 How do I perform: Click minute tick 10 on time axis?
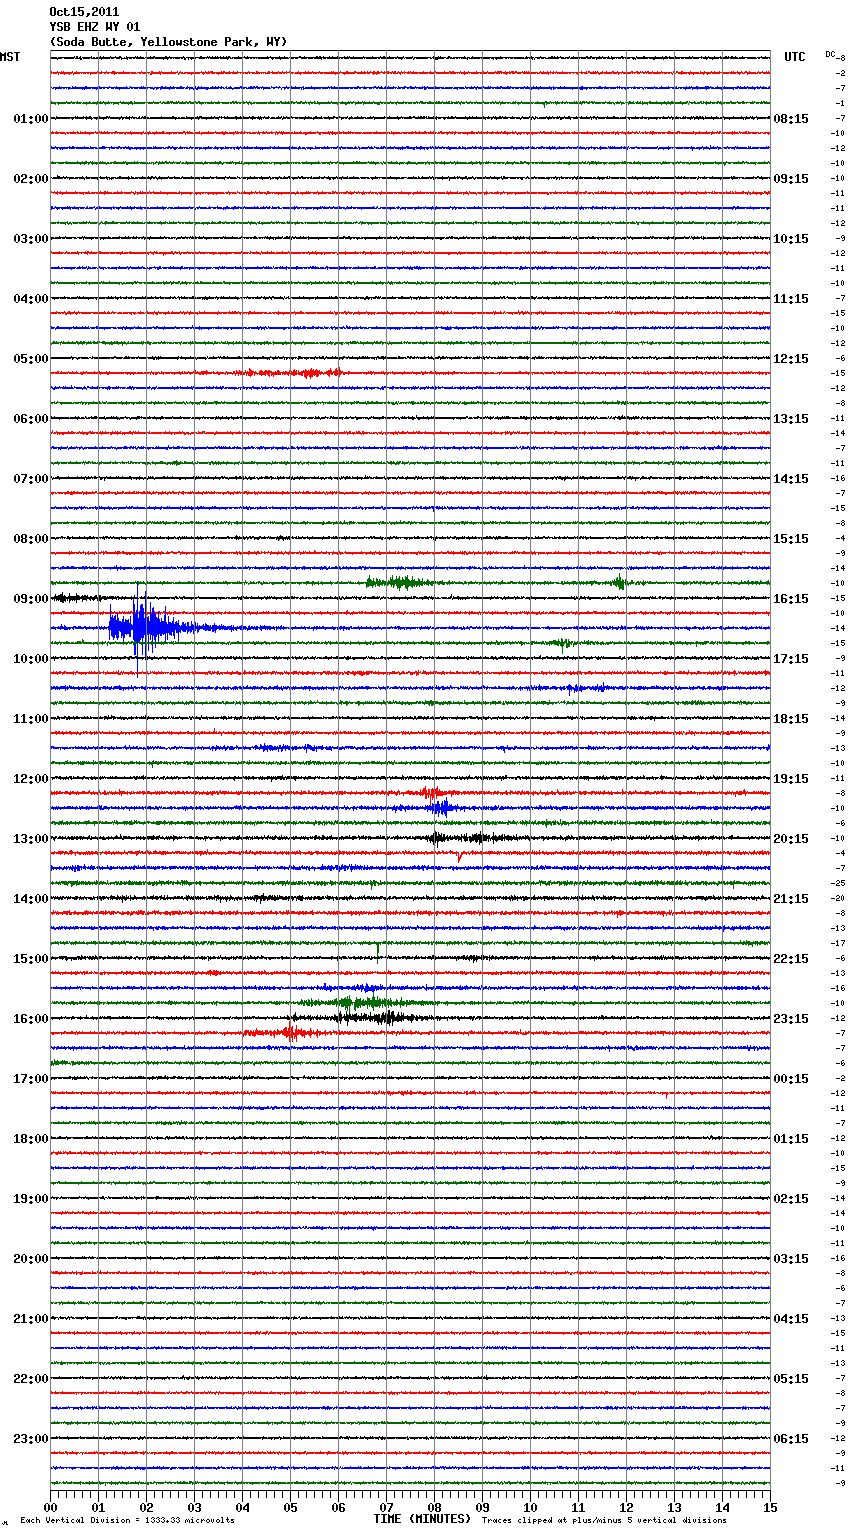tap(530, 1506)
